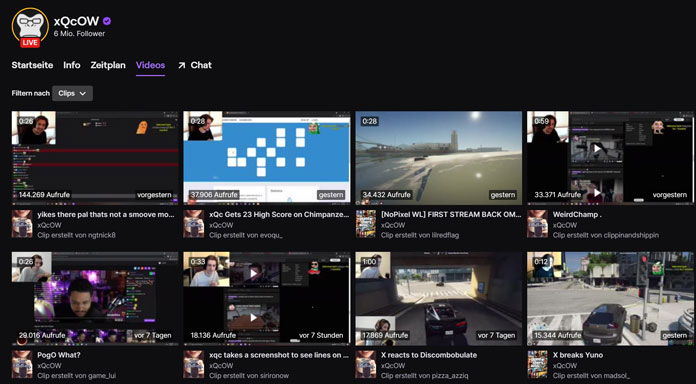Click the '17.869 Aufrufe' view count
Screen dimensions: 696x384
pos(386,336)
